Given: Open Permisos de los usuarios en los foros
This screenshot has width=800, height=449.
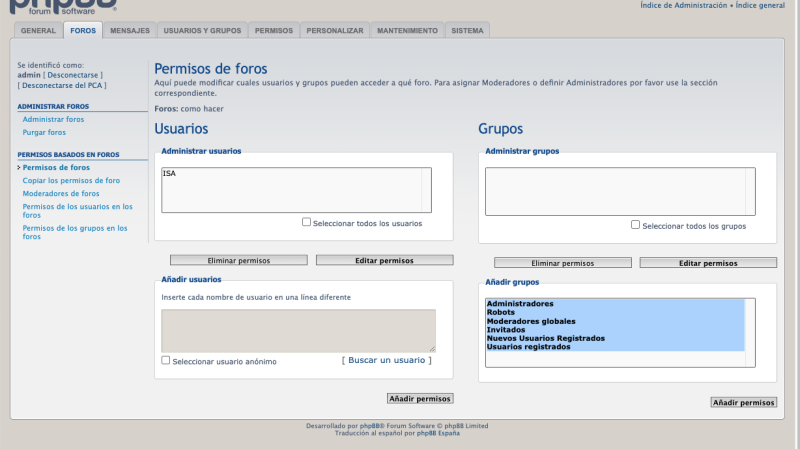Looking at the screenshot, I should [x=77, y=211].
